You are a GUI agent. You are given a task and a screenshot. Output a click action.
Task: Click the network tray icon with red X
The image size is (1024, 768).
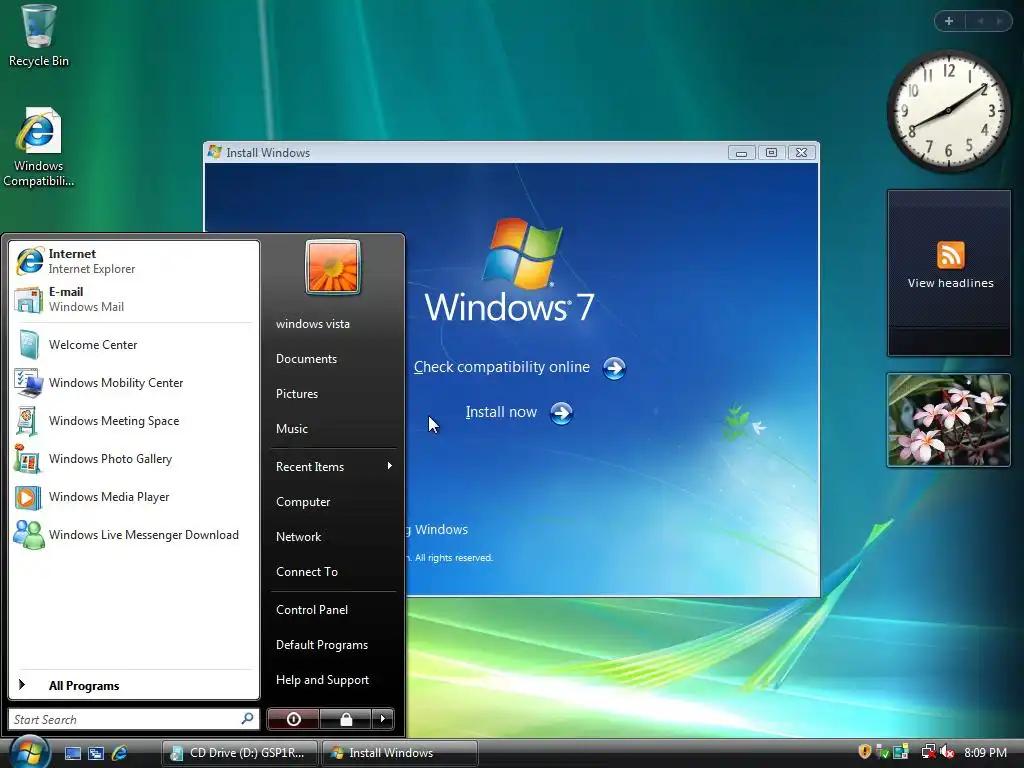[929, 752]
